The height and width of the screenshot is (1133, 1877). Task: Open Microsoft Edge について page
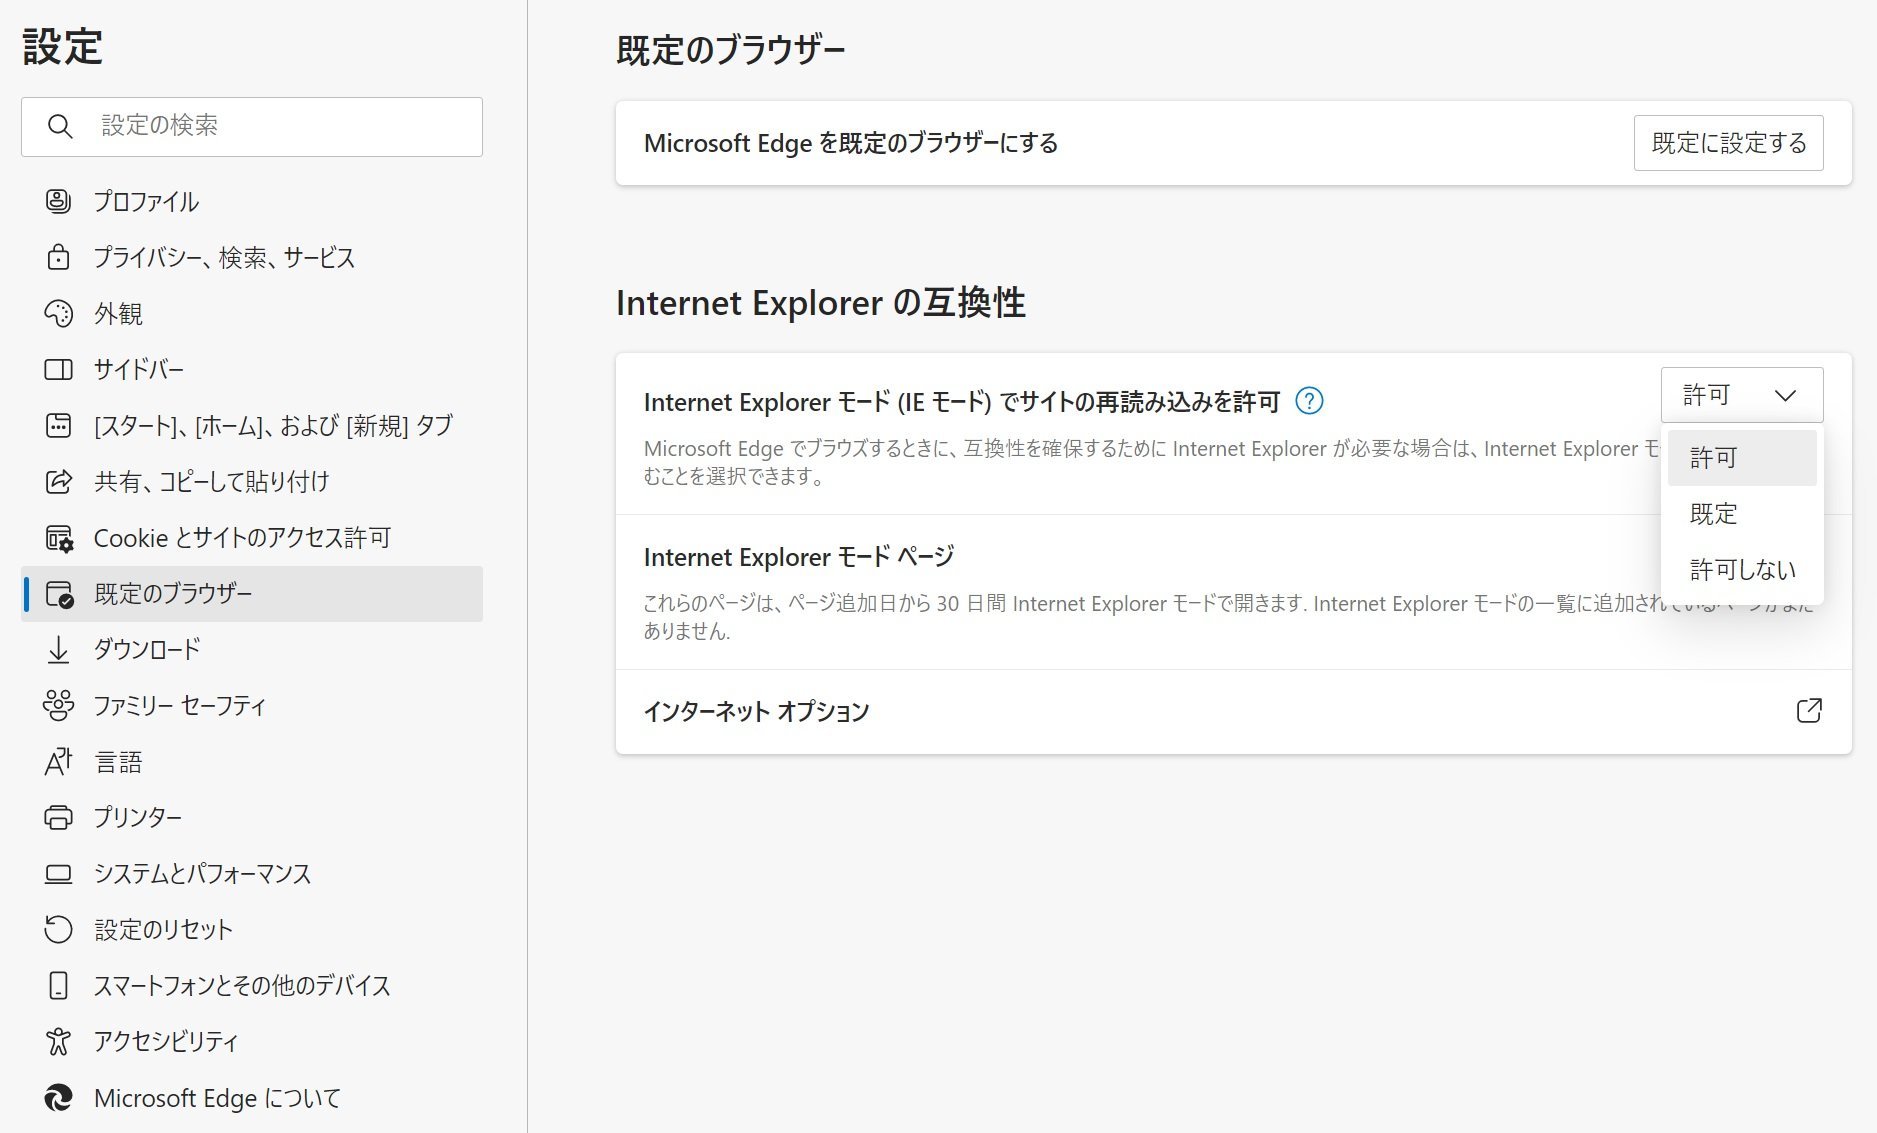[252, 1097]
